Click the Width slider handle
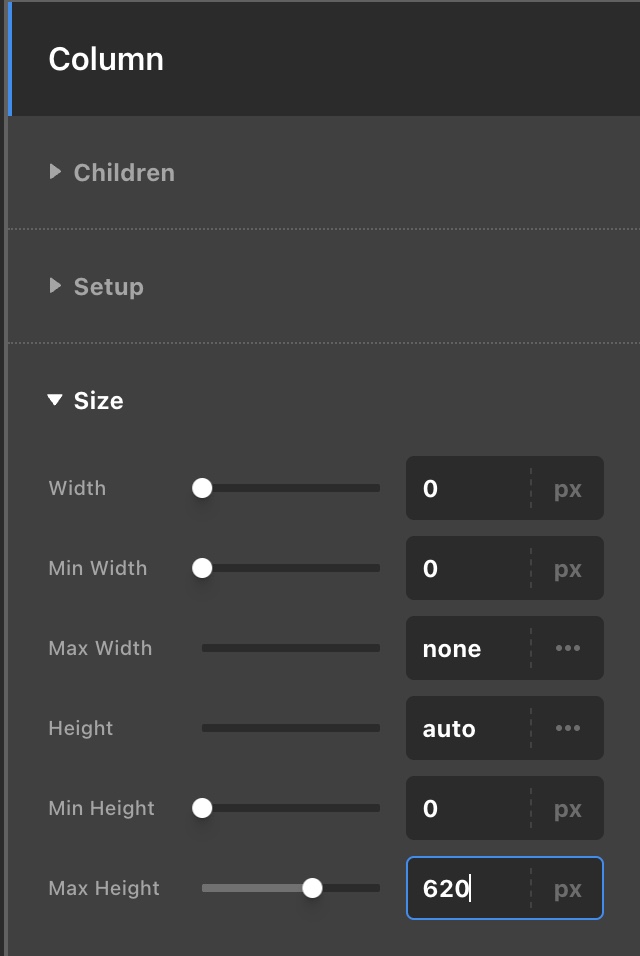 [202, 488]
